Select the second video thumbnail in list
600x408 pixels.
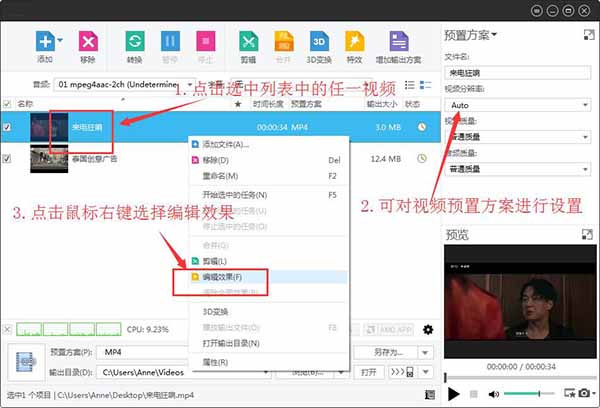(49, 158)
